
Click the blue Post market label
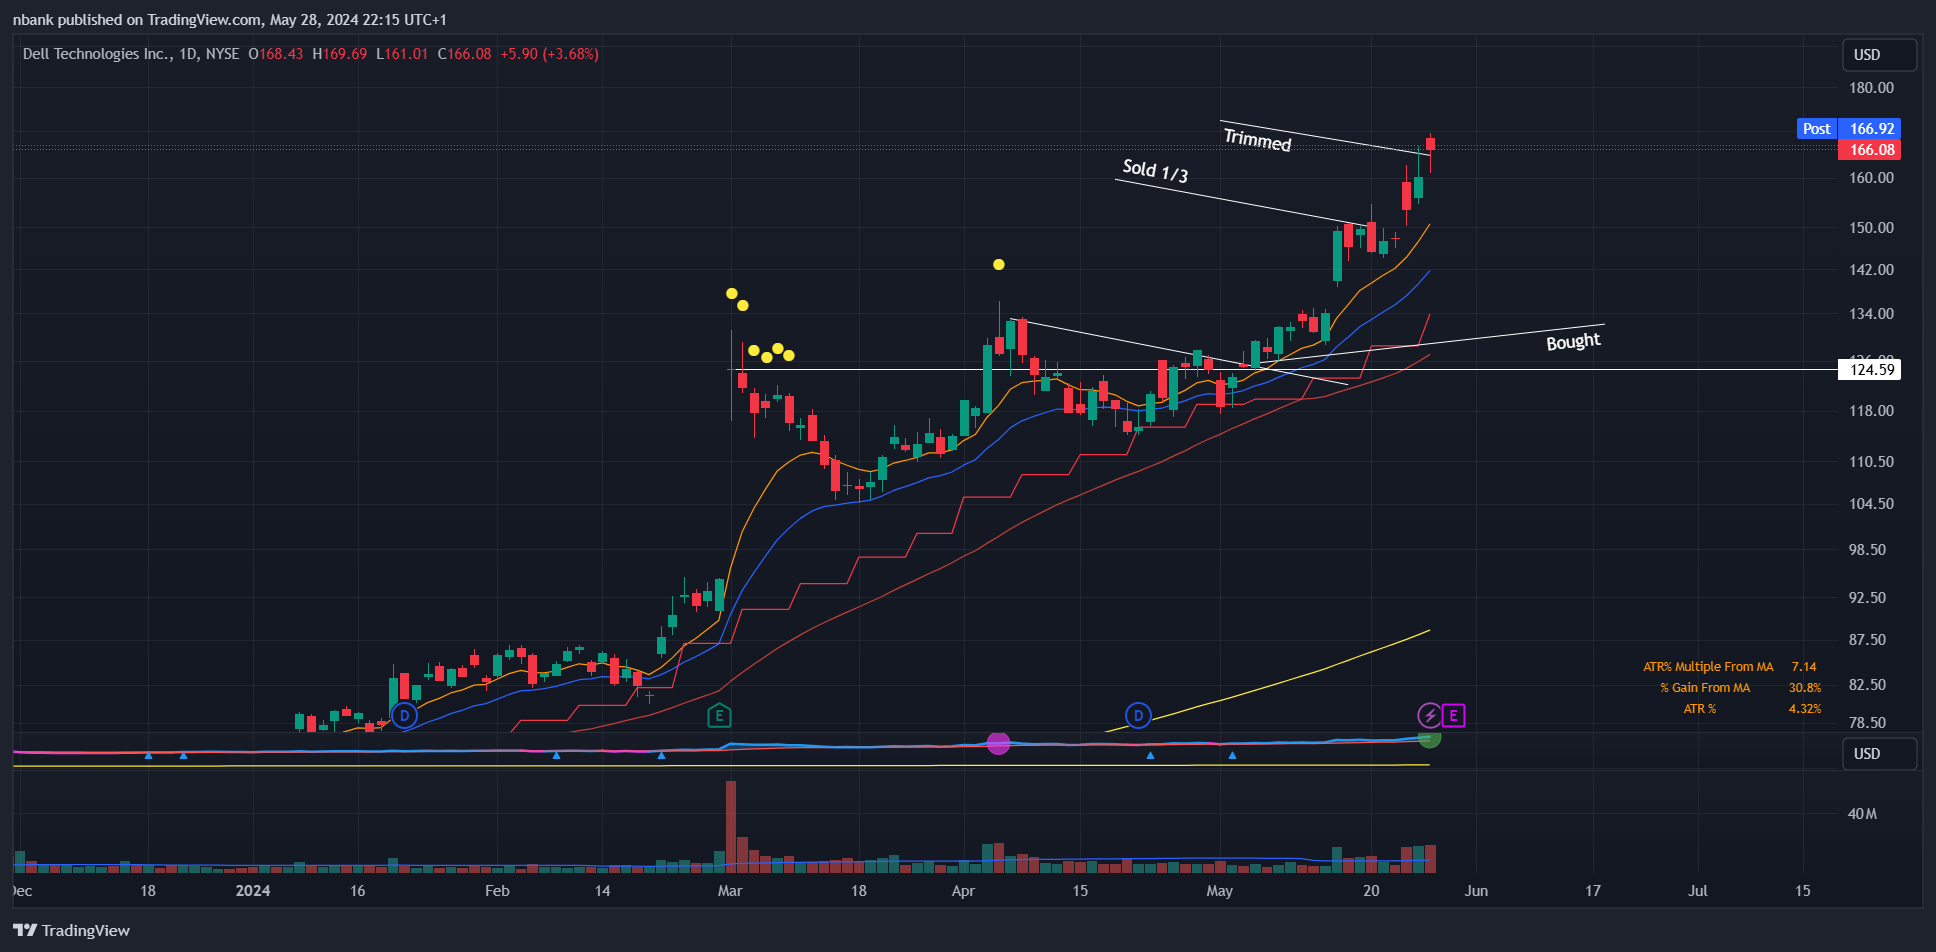1816,129
